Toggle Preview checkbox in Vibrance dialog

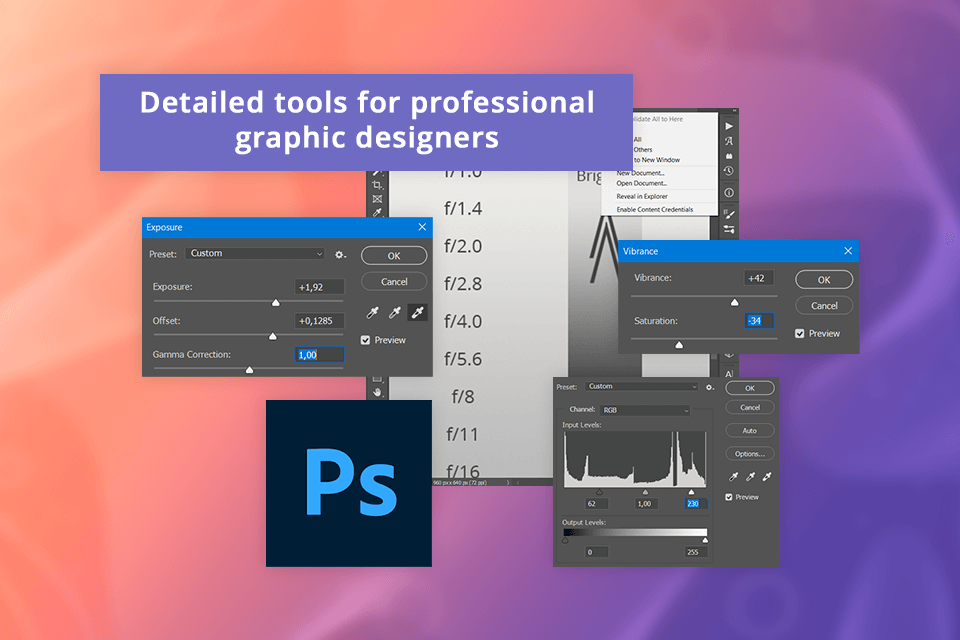tap(800, 333)
